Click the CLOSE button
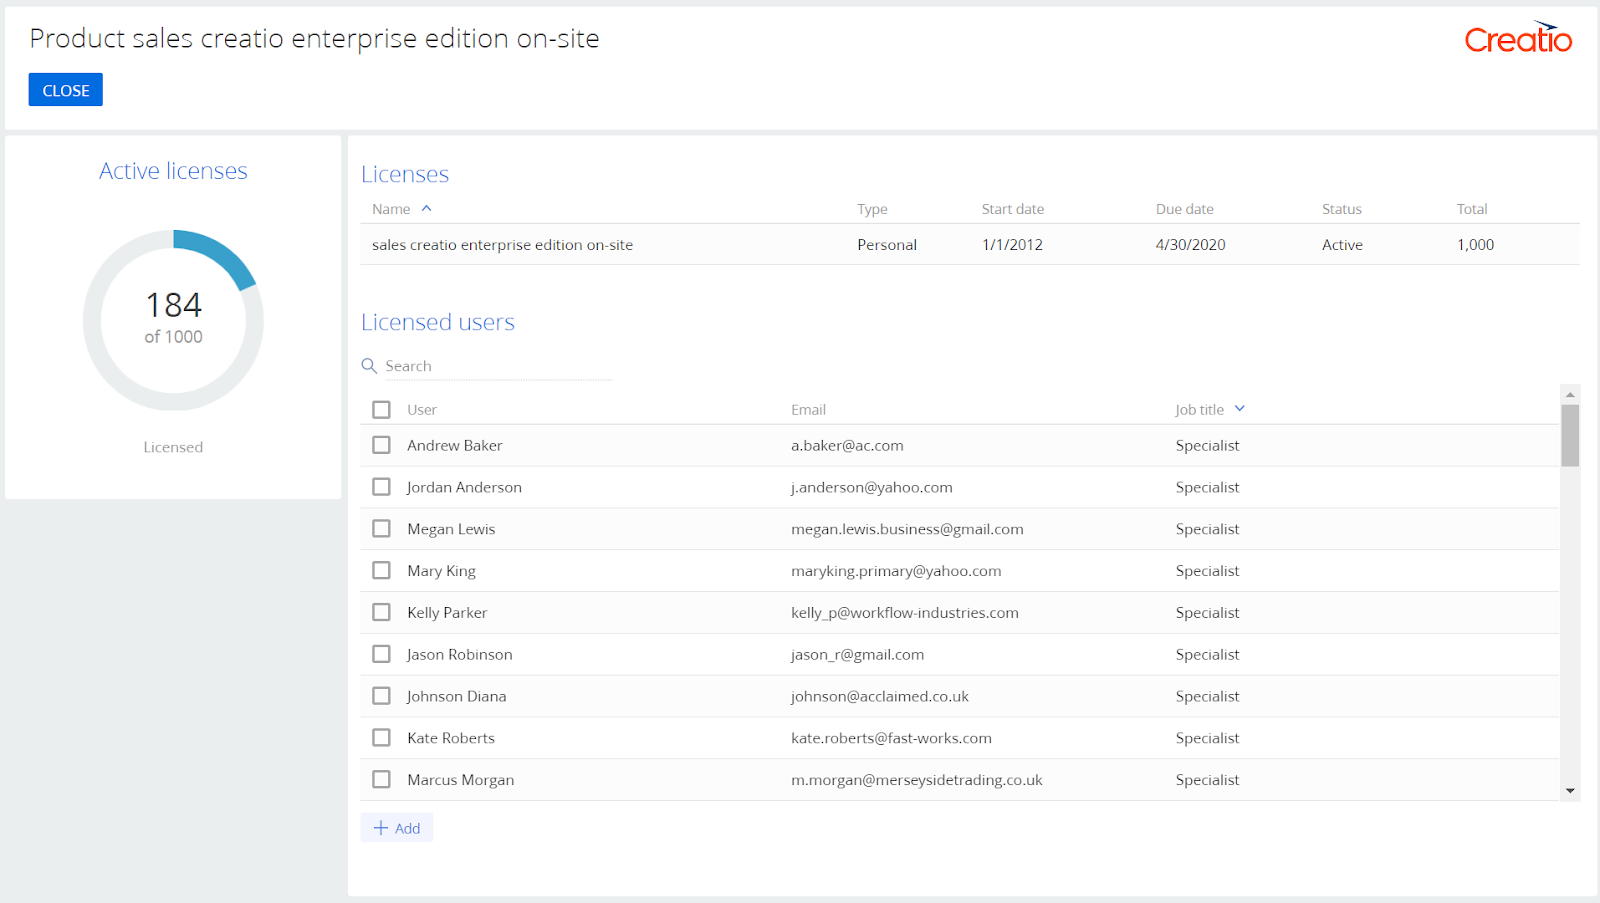The image size is (1600, 903). 66,90
